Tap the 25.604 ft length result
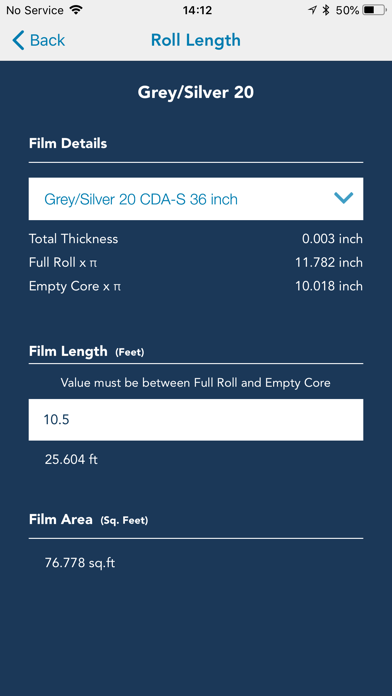Image resolution: width=392 pixels, height=696 pixels. (x=71, y=460)
